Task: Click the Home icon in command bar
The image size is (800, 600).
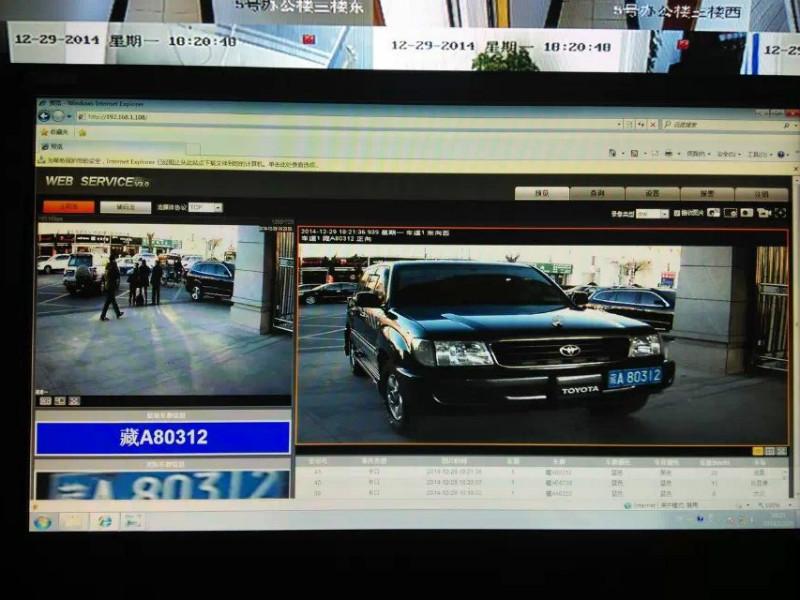Action: tap(612, 153)
